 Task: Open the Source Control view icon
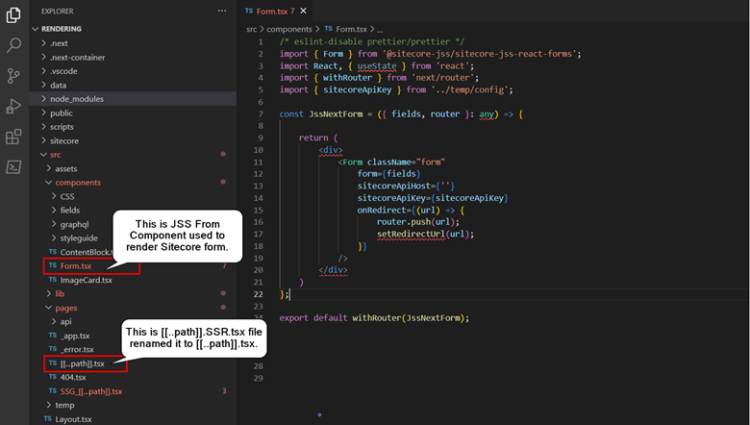coord(14,76)
